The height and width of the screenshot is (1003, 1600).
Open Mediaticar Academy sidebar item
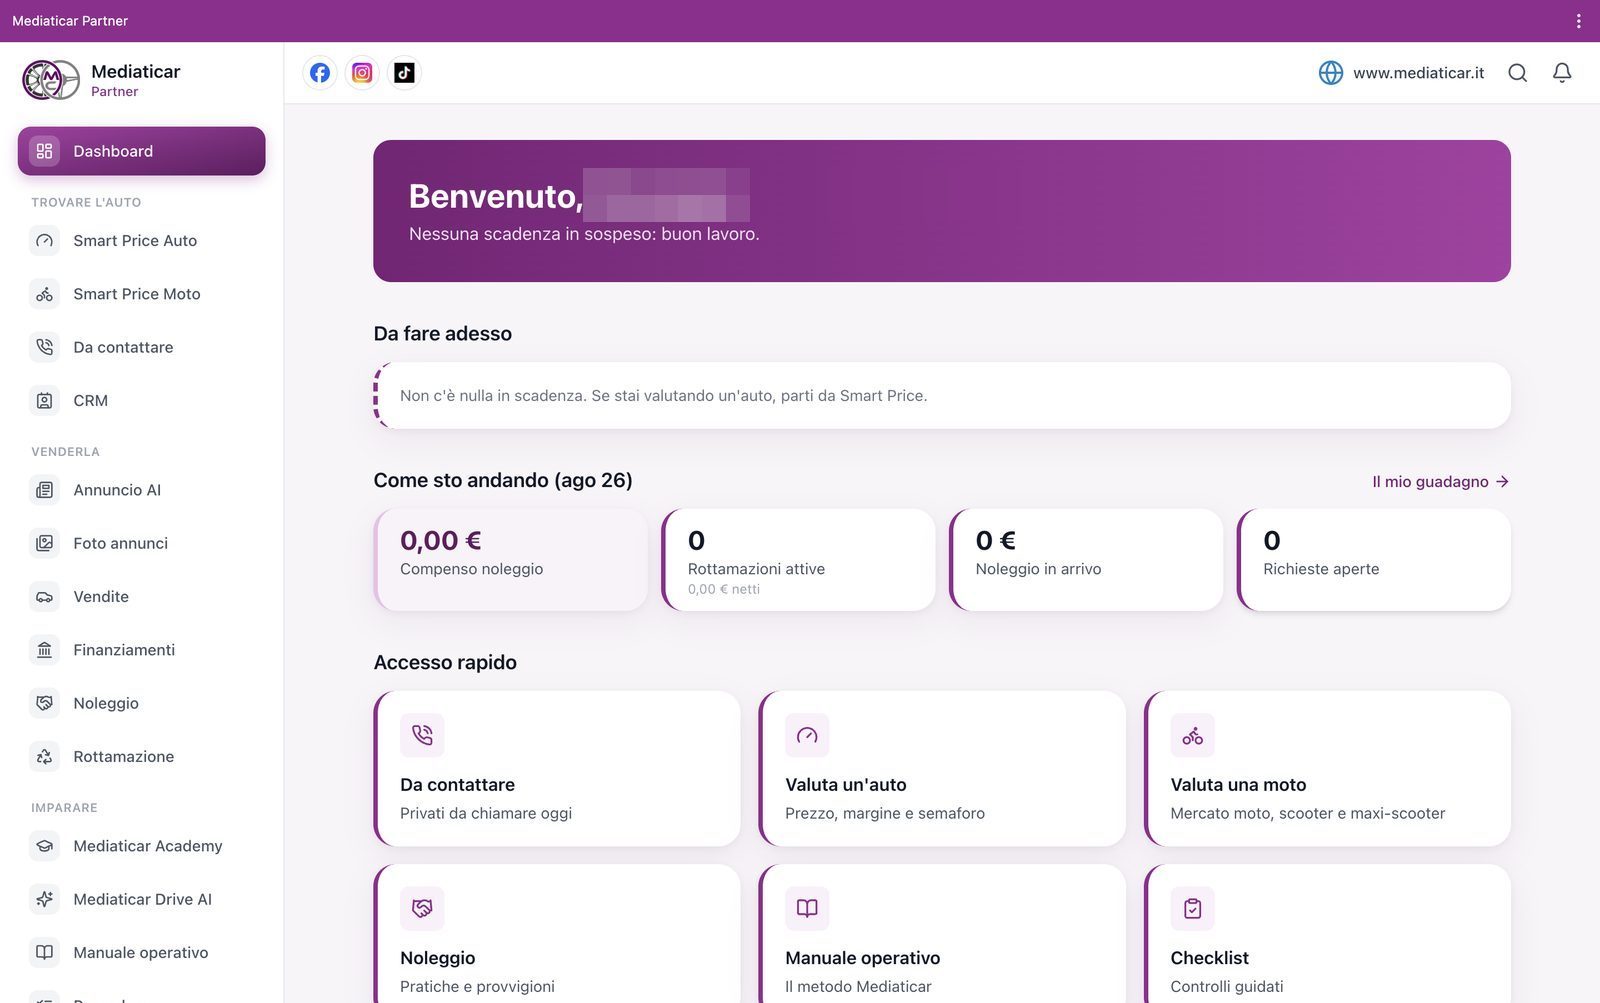142,846
